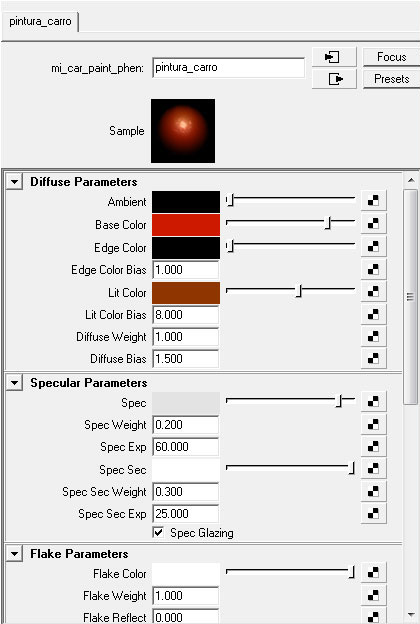The width and height of the screenshot is (420, 624).
Task: Click the Spec Sec Exp value field
Action: pyautogui.click(x=186, y=513)
